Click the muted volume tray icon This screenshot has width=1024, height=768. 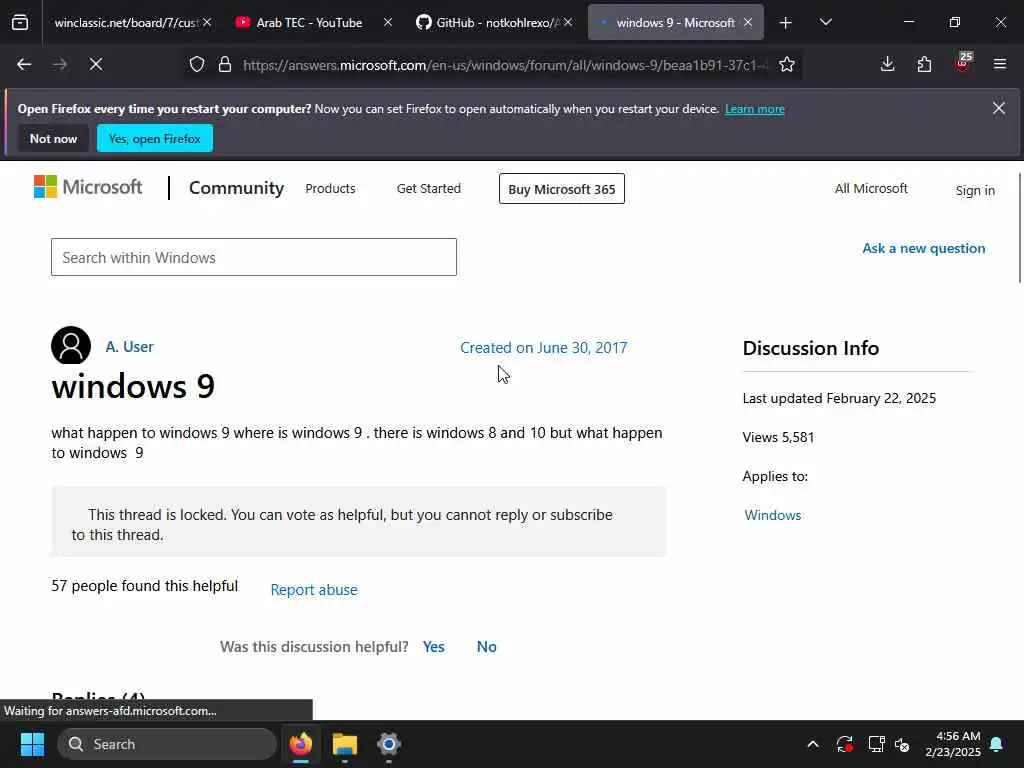pos(902,744)
